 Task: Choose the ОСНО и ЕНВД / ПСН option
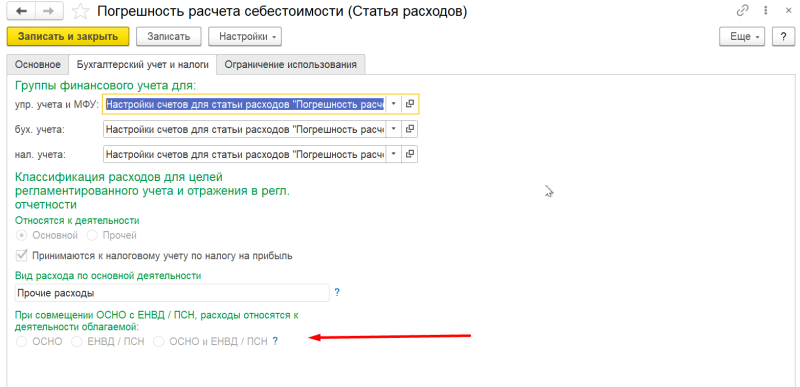(x=159, y=342)
